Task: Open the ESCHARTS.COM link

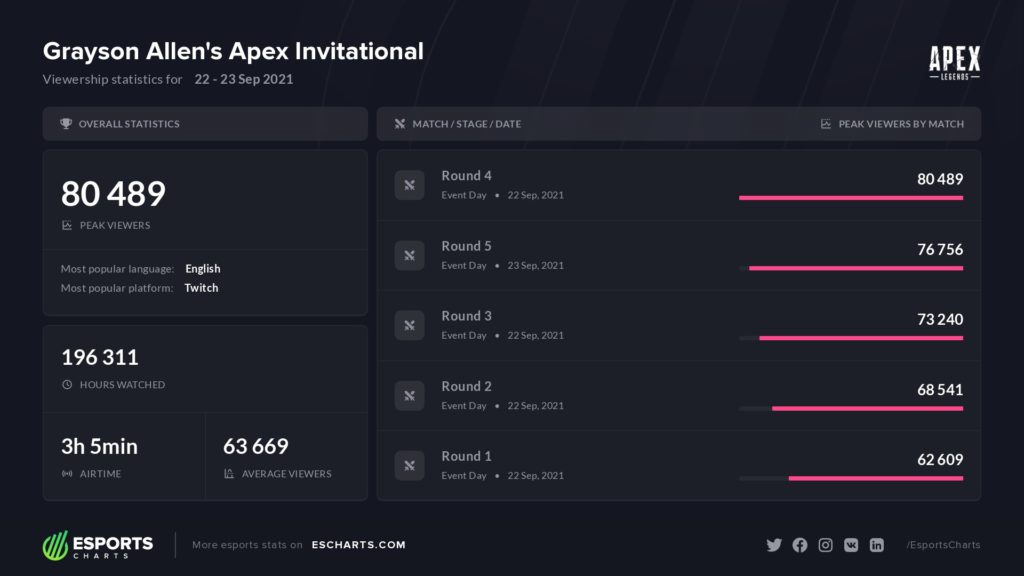Action: (x=358, y=545)
